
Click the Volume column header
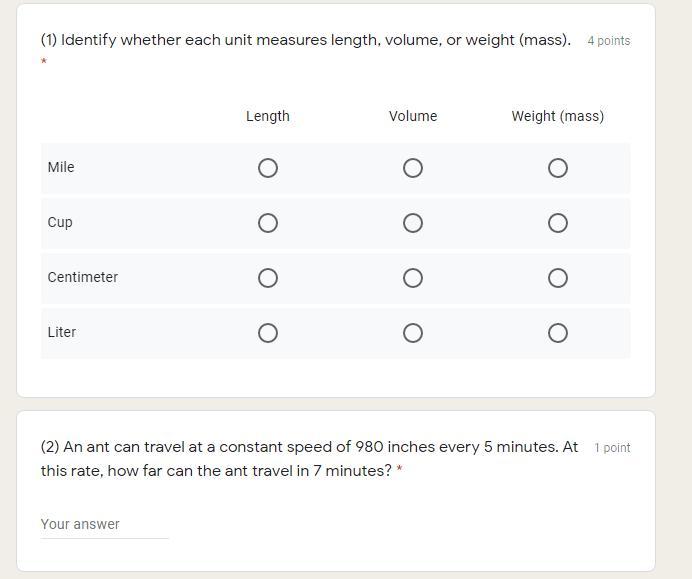413,116
